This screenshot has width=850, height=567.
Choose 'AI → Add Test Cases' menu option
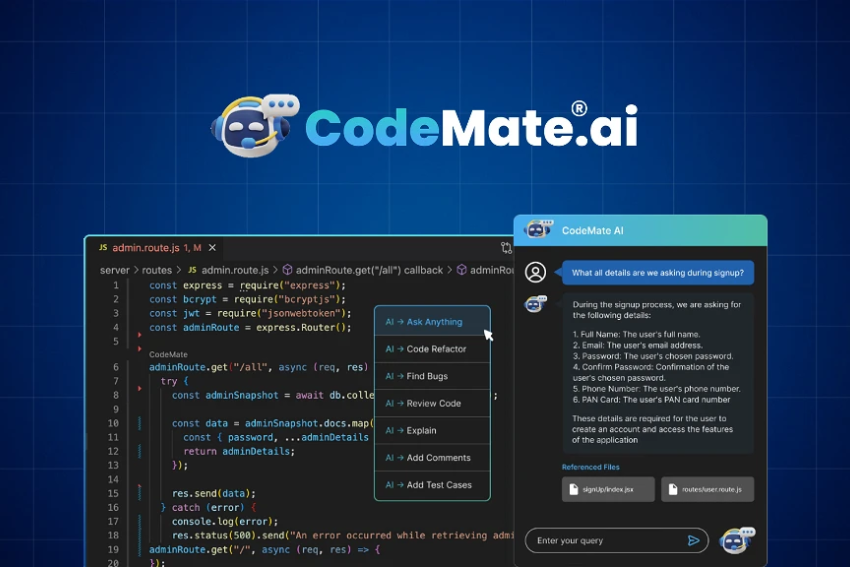432,485
